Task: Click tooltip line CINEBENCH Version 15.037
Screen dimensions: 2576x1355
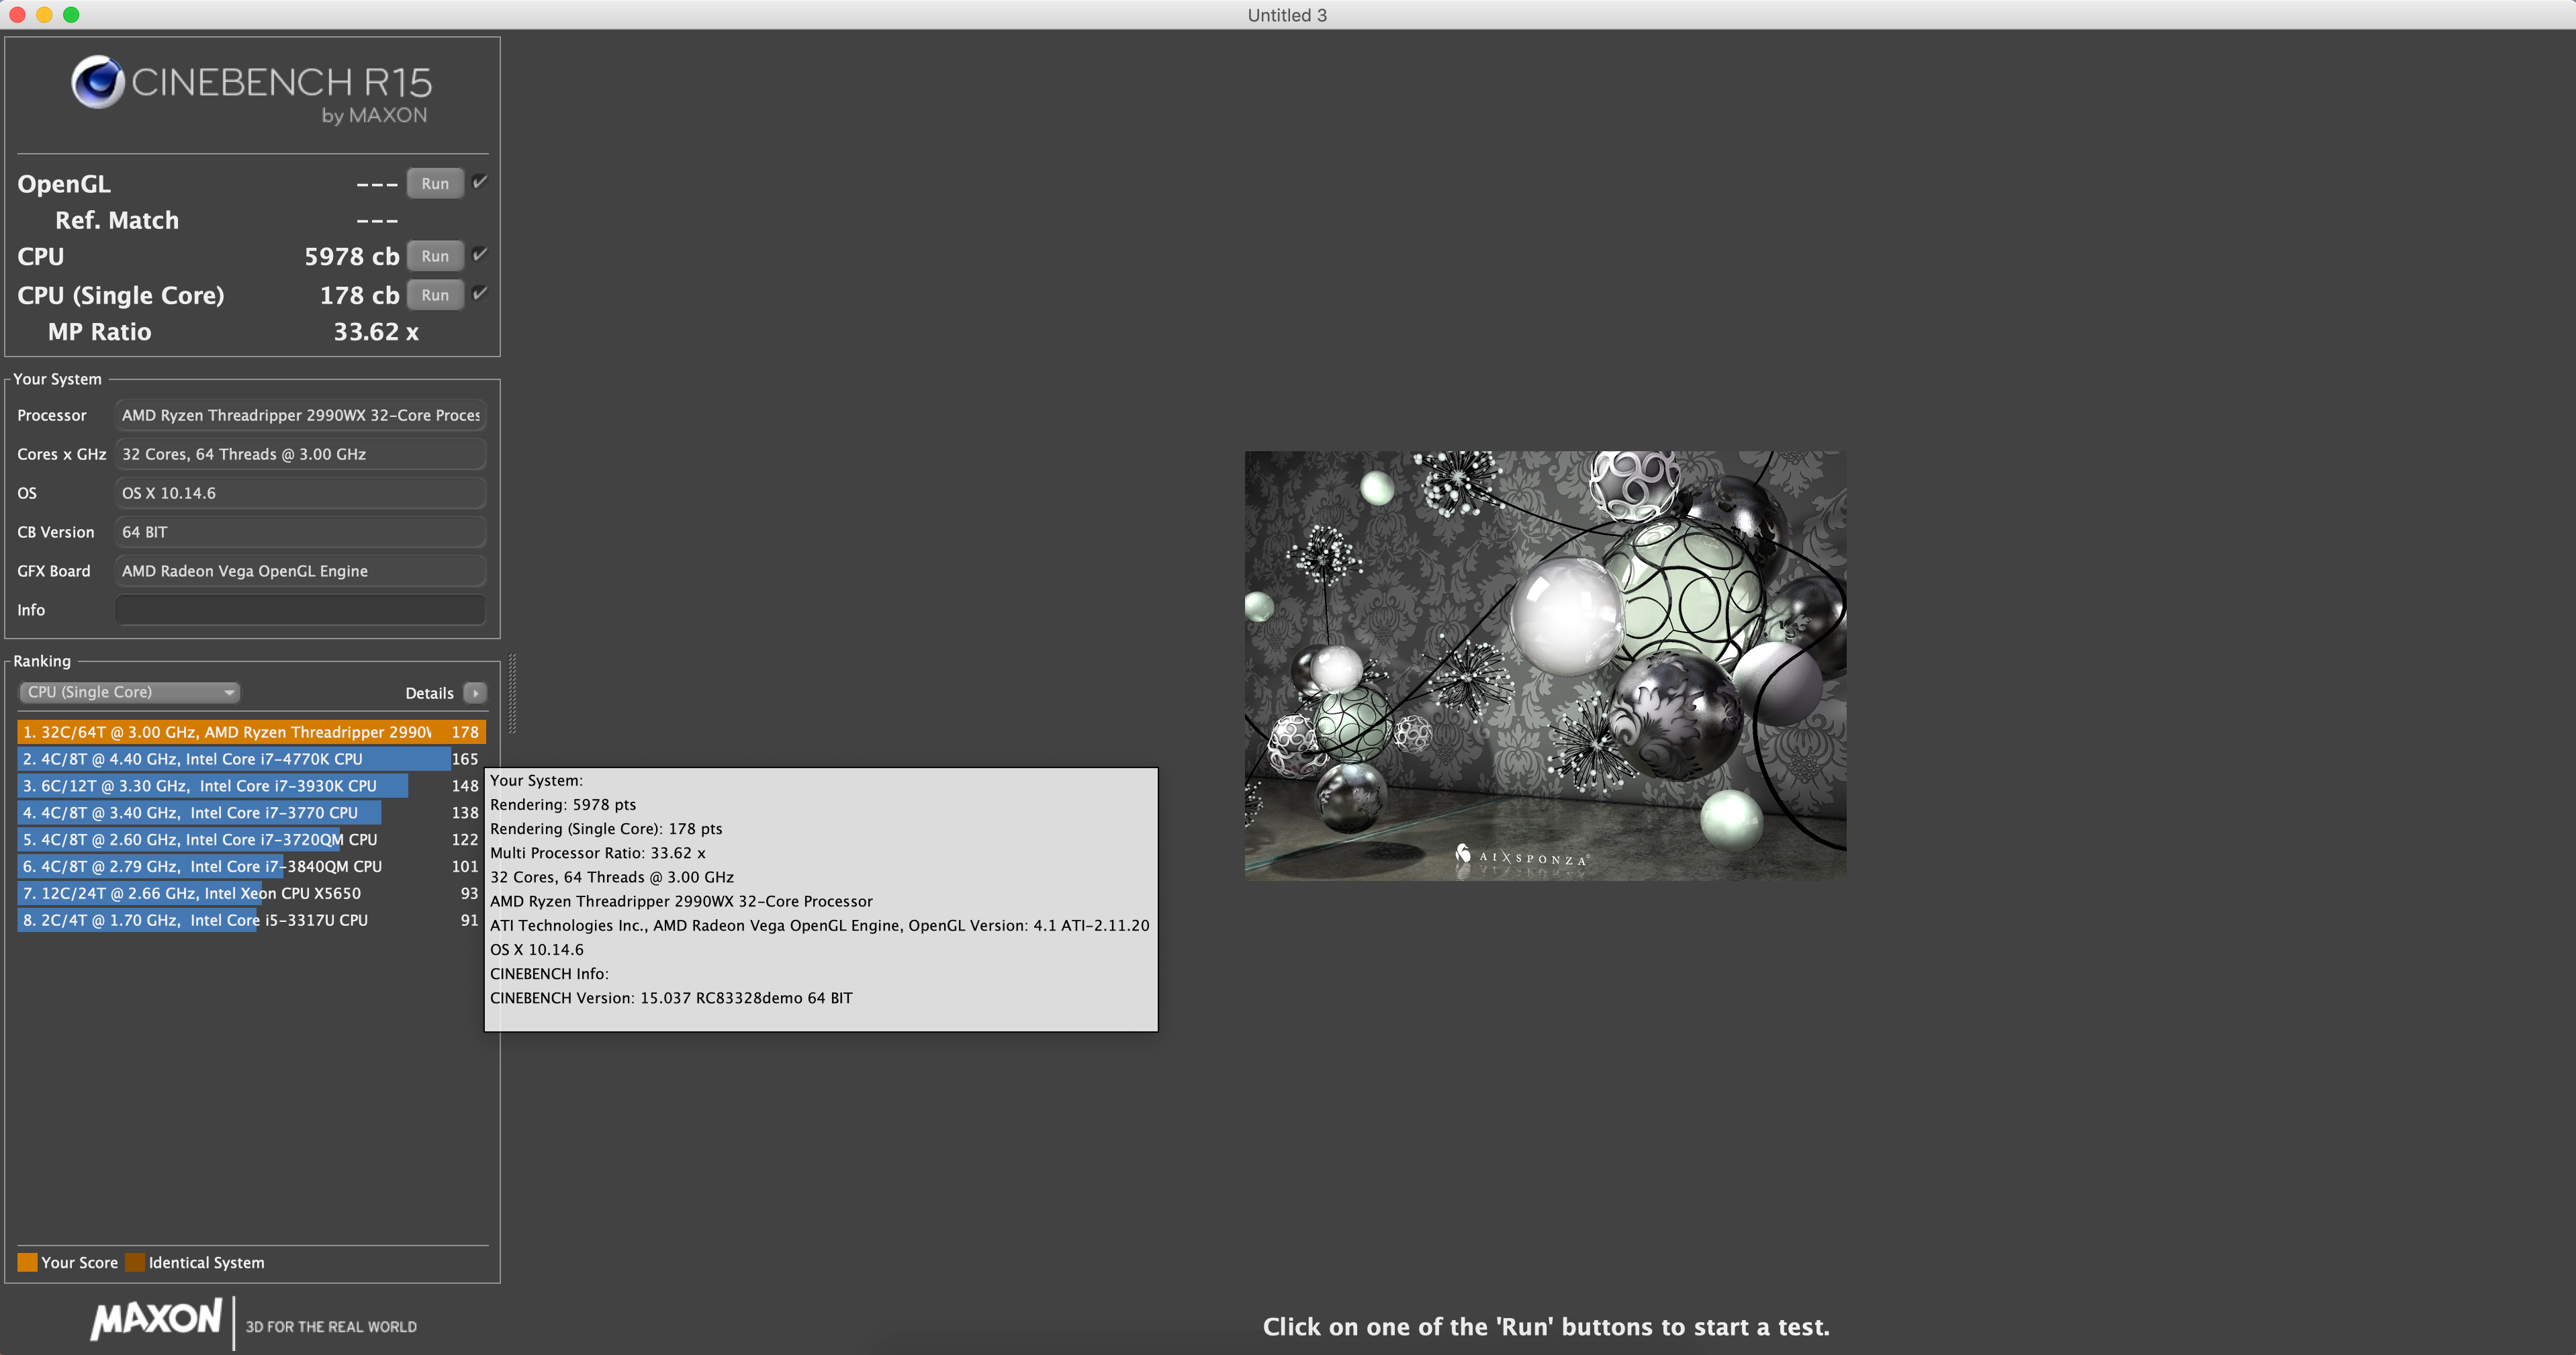Action: click(x=671, y=998)
